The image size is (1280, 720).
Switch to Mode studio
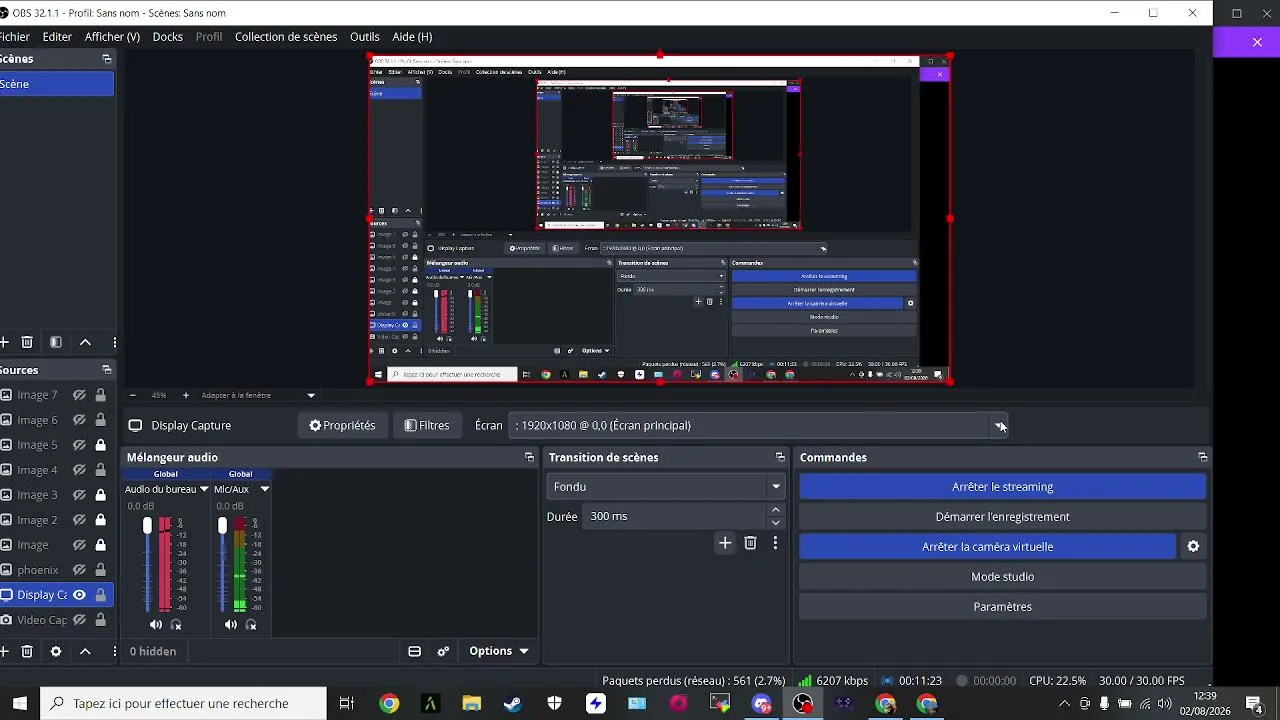[1002, 577]
